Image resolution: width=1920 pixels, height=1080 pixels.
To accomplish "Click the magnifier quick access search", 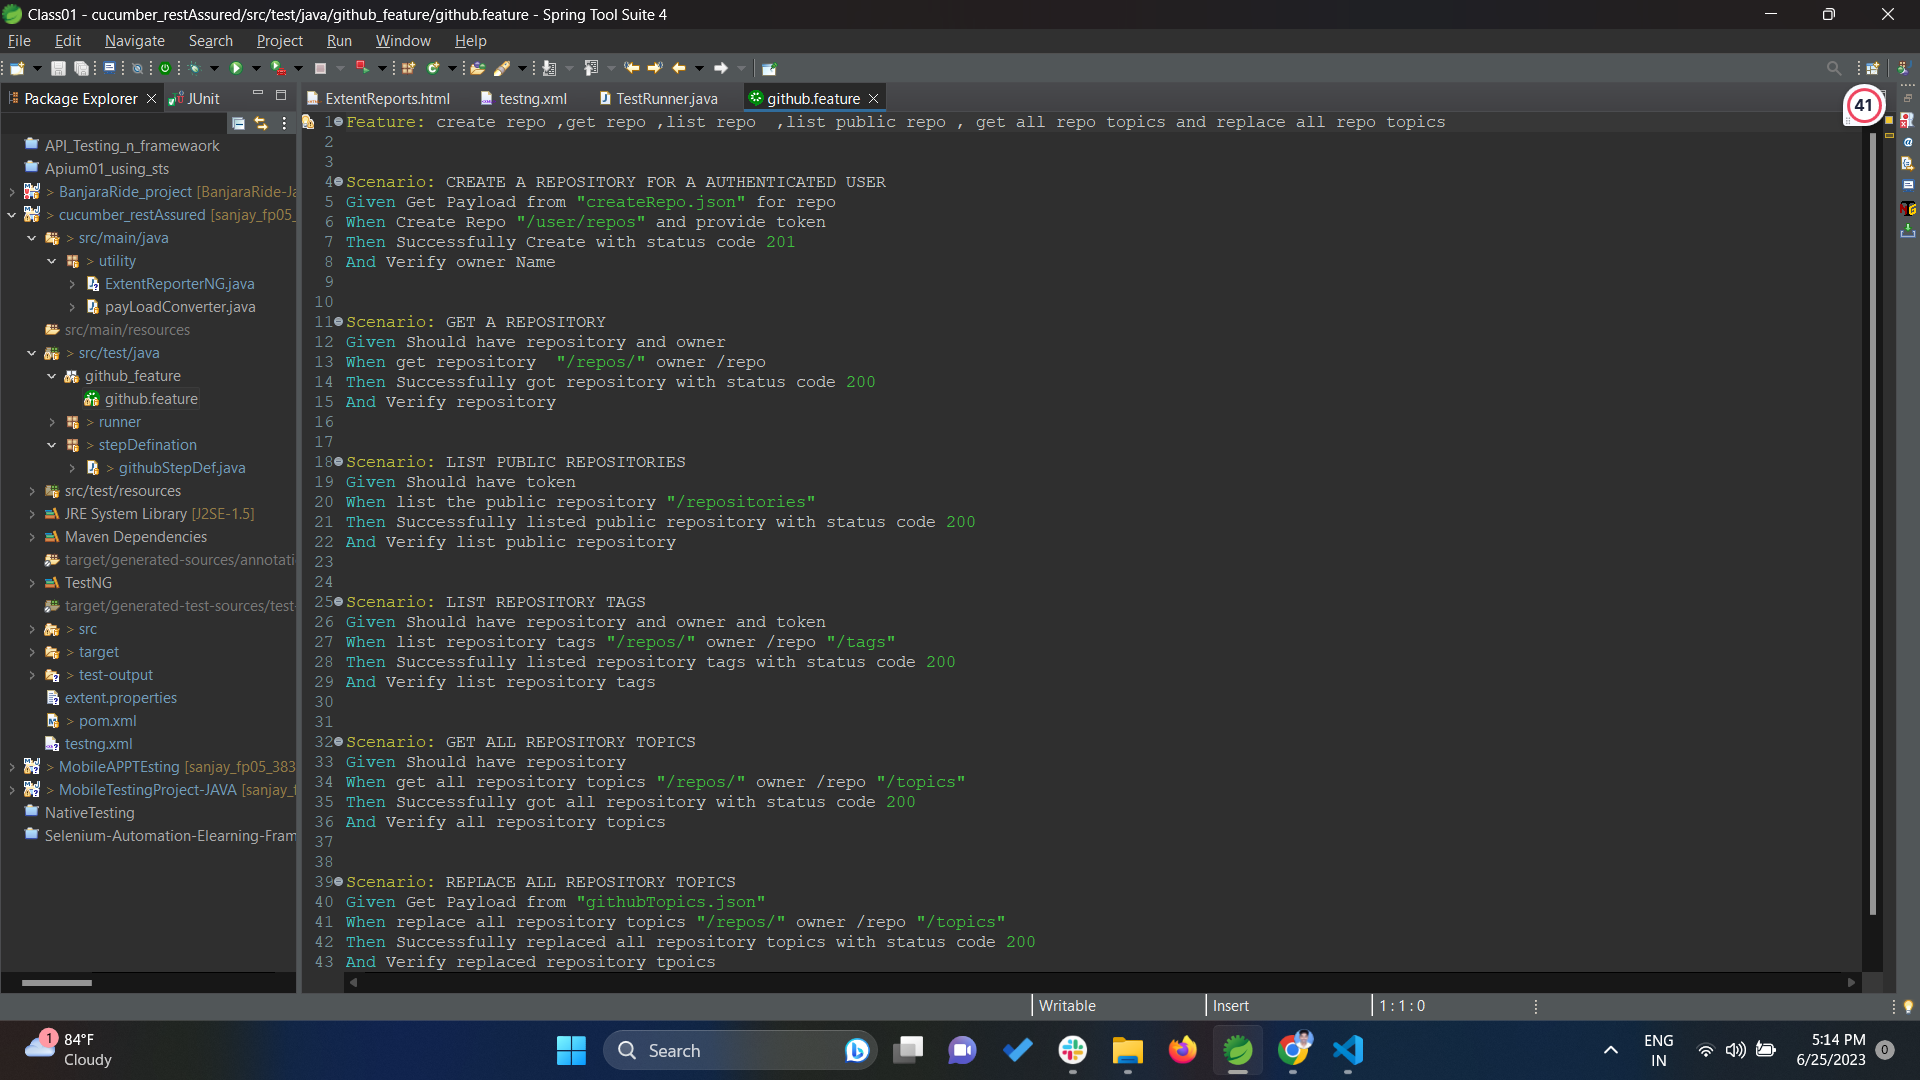I will pyautogui.click(x=1834, y=68).
